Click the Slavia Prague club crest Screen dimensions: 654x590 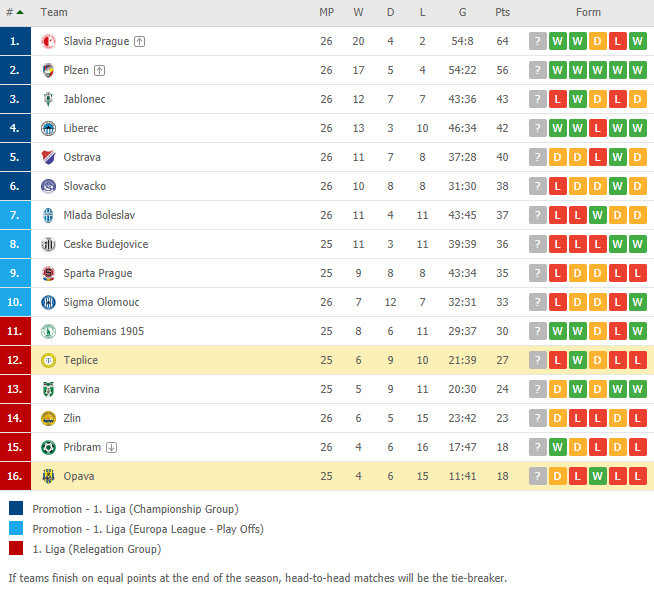[x=48, y=41]
